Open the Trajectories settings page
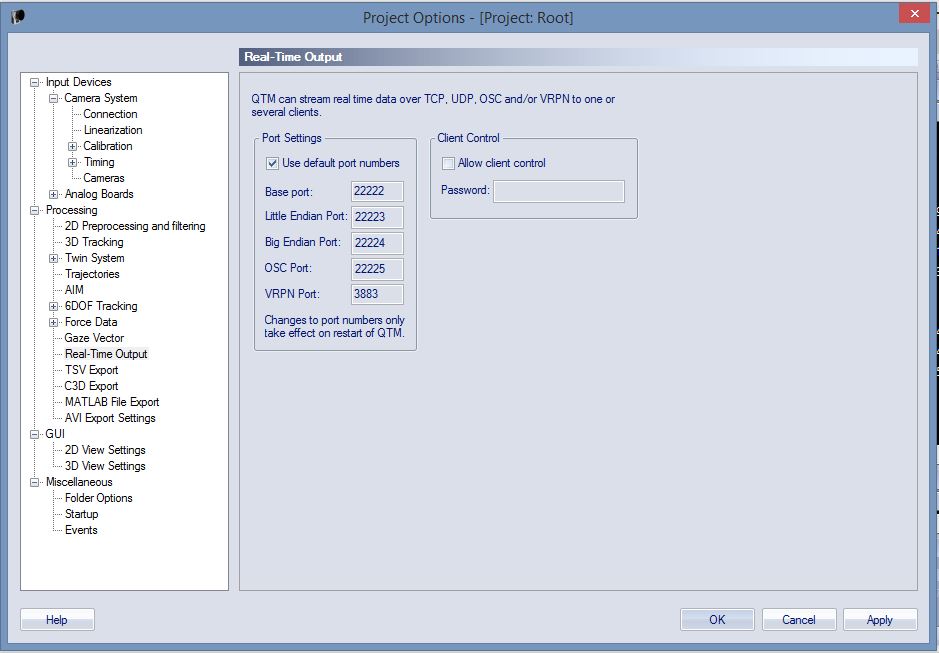939x653 pixels. [x=92, y=274]
